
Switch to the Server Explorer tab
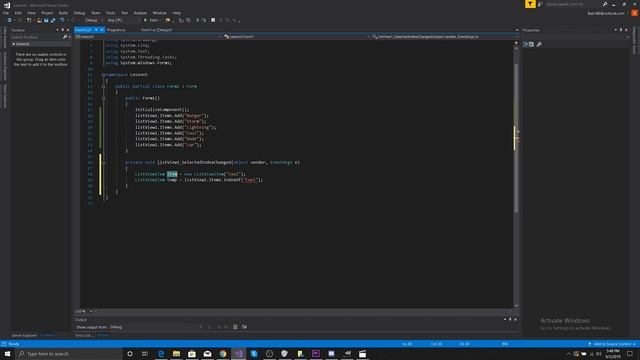coord(24,336)
